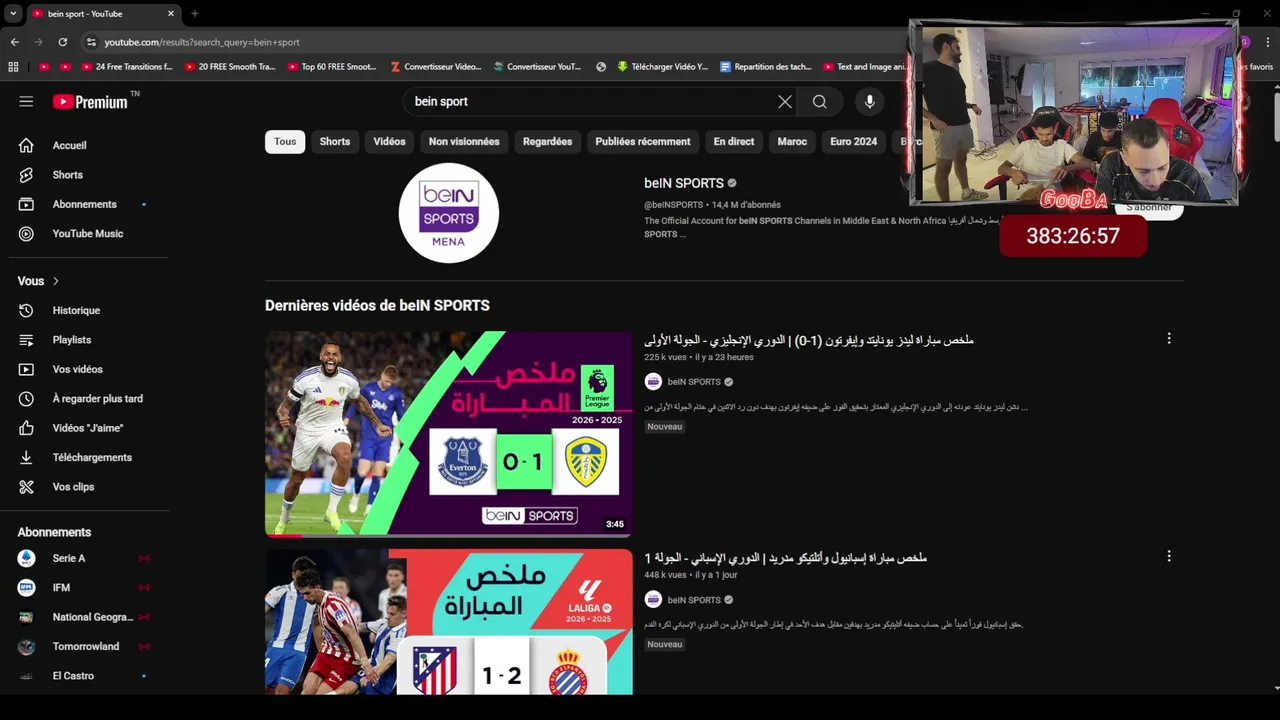
Task: Click the browser back arrow
Action: pyautogui.click(x=14, y=42)
